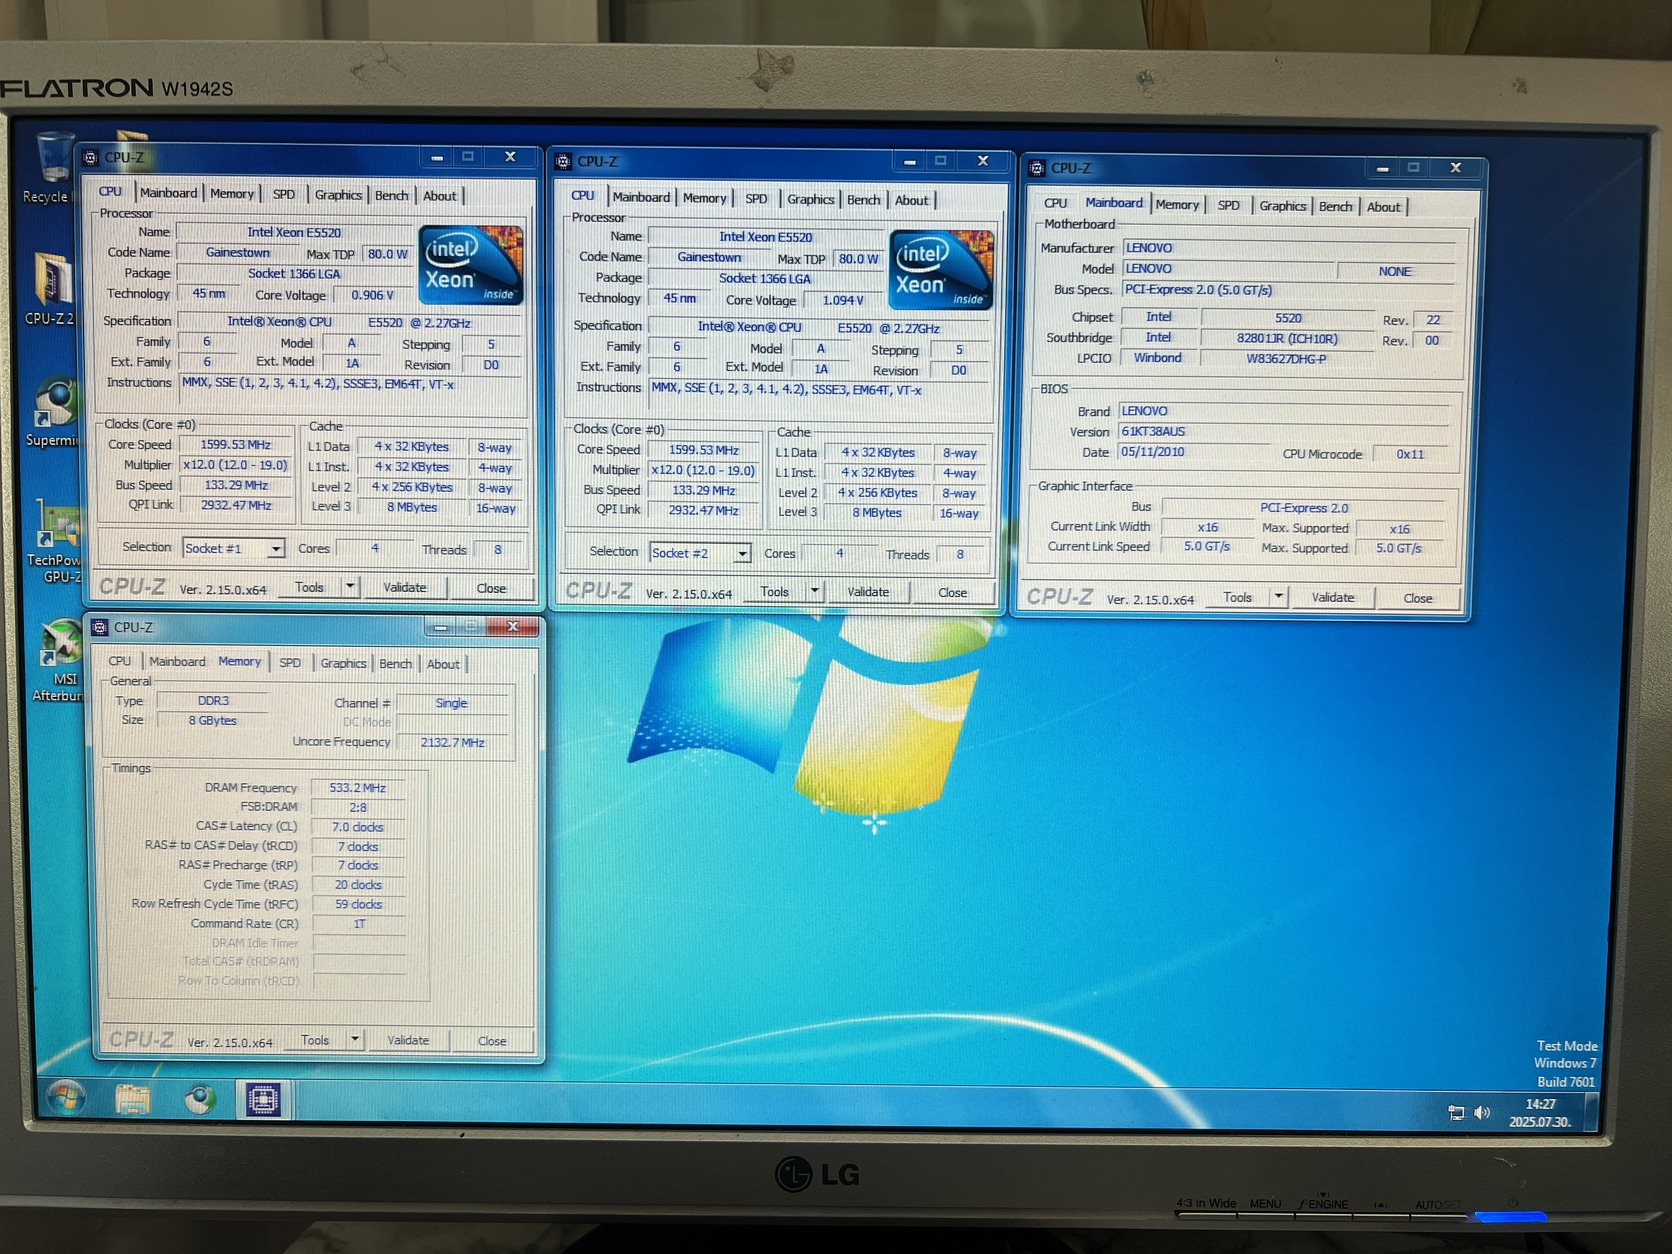Viewport: 1672px width, 1254px height.
Task: Click Validate in the Socket #2 CPU-Z window
Action: pyautogui.click(x=868, y=591)
